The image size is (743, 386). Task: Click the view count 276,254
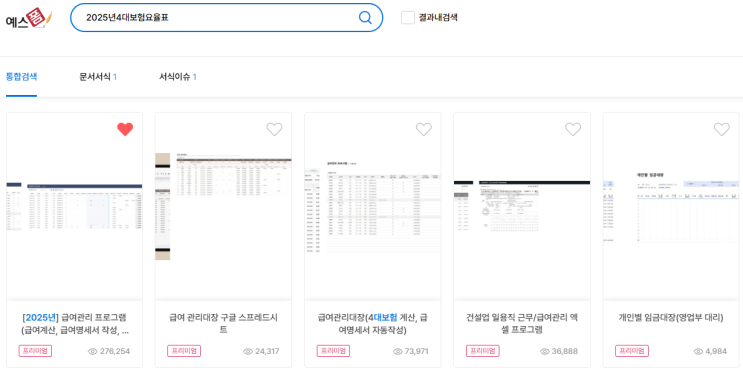coord(115,351)
